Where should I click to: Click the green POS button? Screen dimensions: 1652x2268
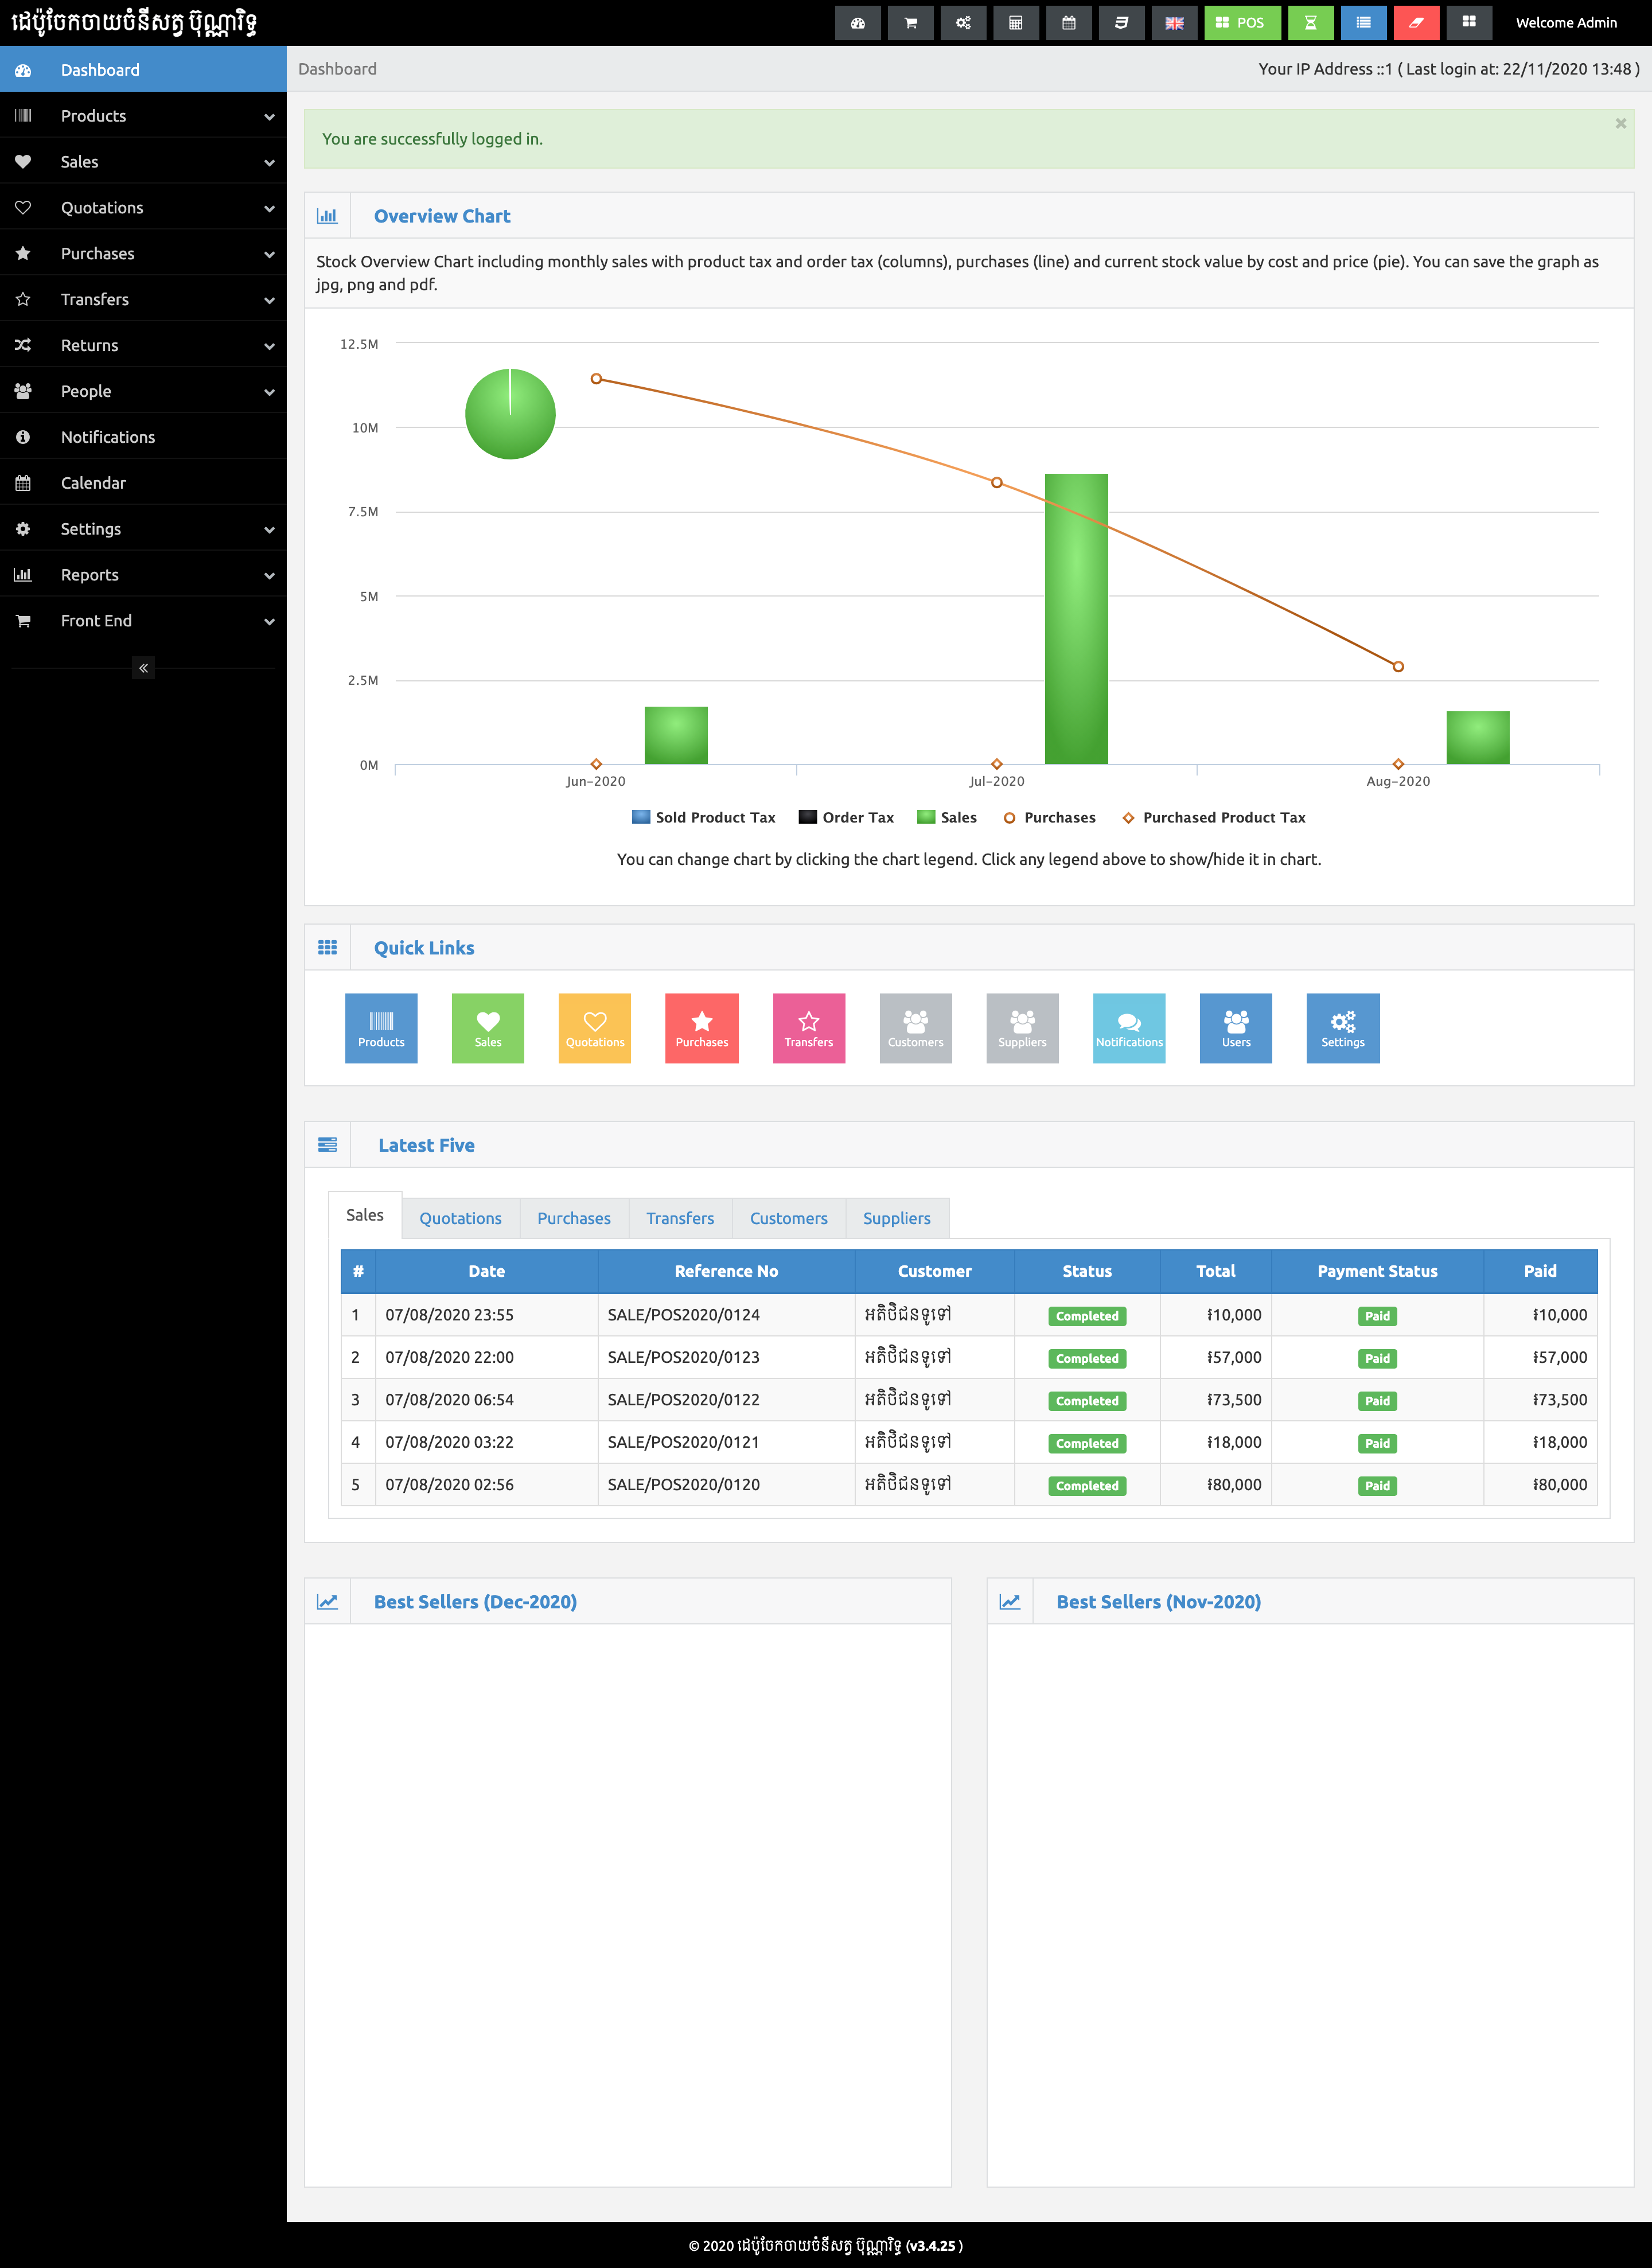pyautogui.click(x=1241, y=23)
